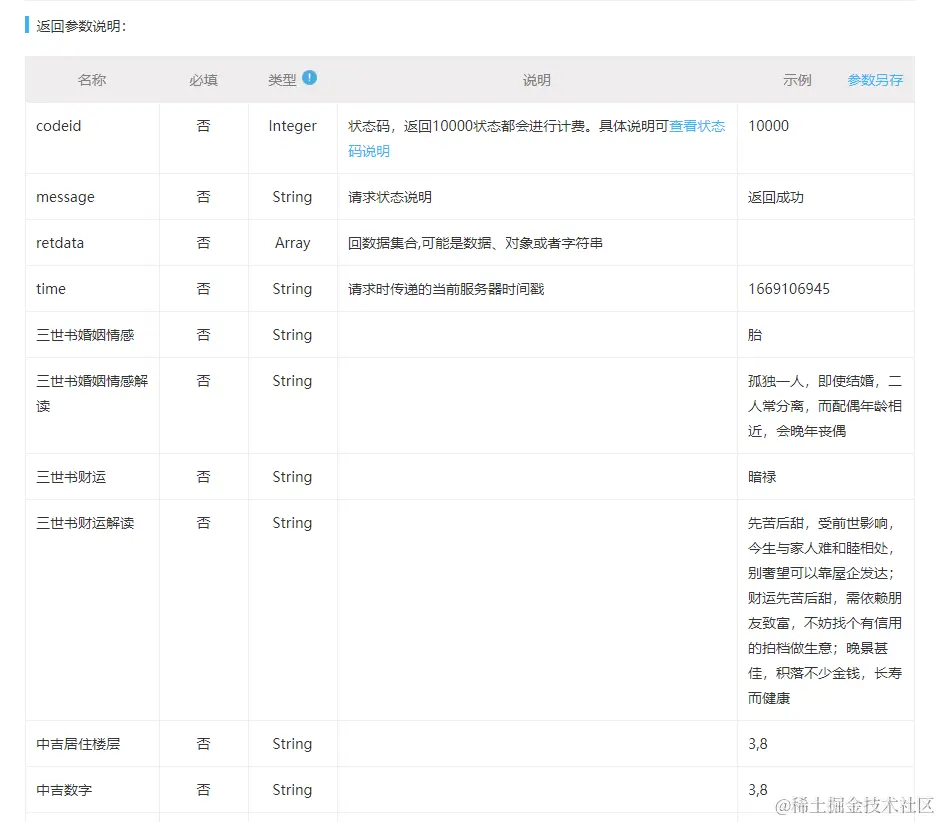The height and width of the screenshot is (822, 941).
Task: Click the example value 10000
Action: point(768,126)
